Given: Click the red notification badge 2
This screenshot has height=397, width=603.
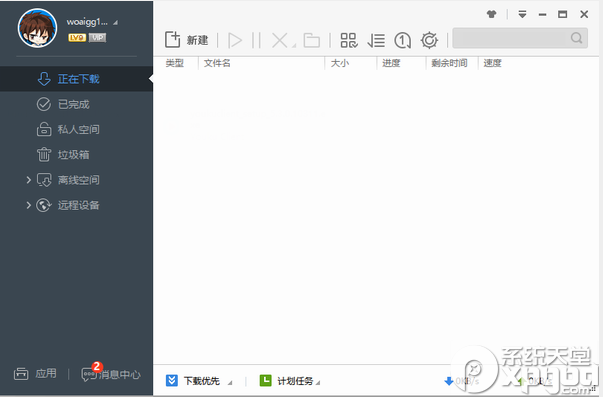Looking at the screenshot, I should point(97,366).
